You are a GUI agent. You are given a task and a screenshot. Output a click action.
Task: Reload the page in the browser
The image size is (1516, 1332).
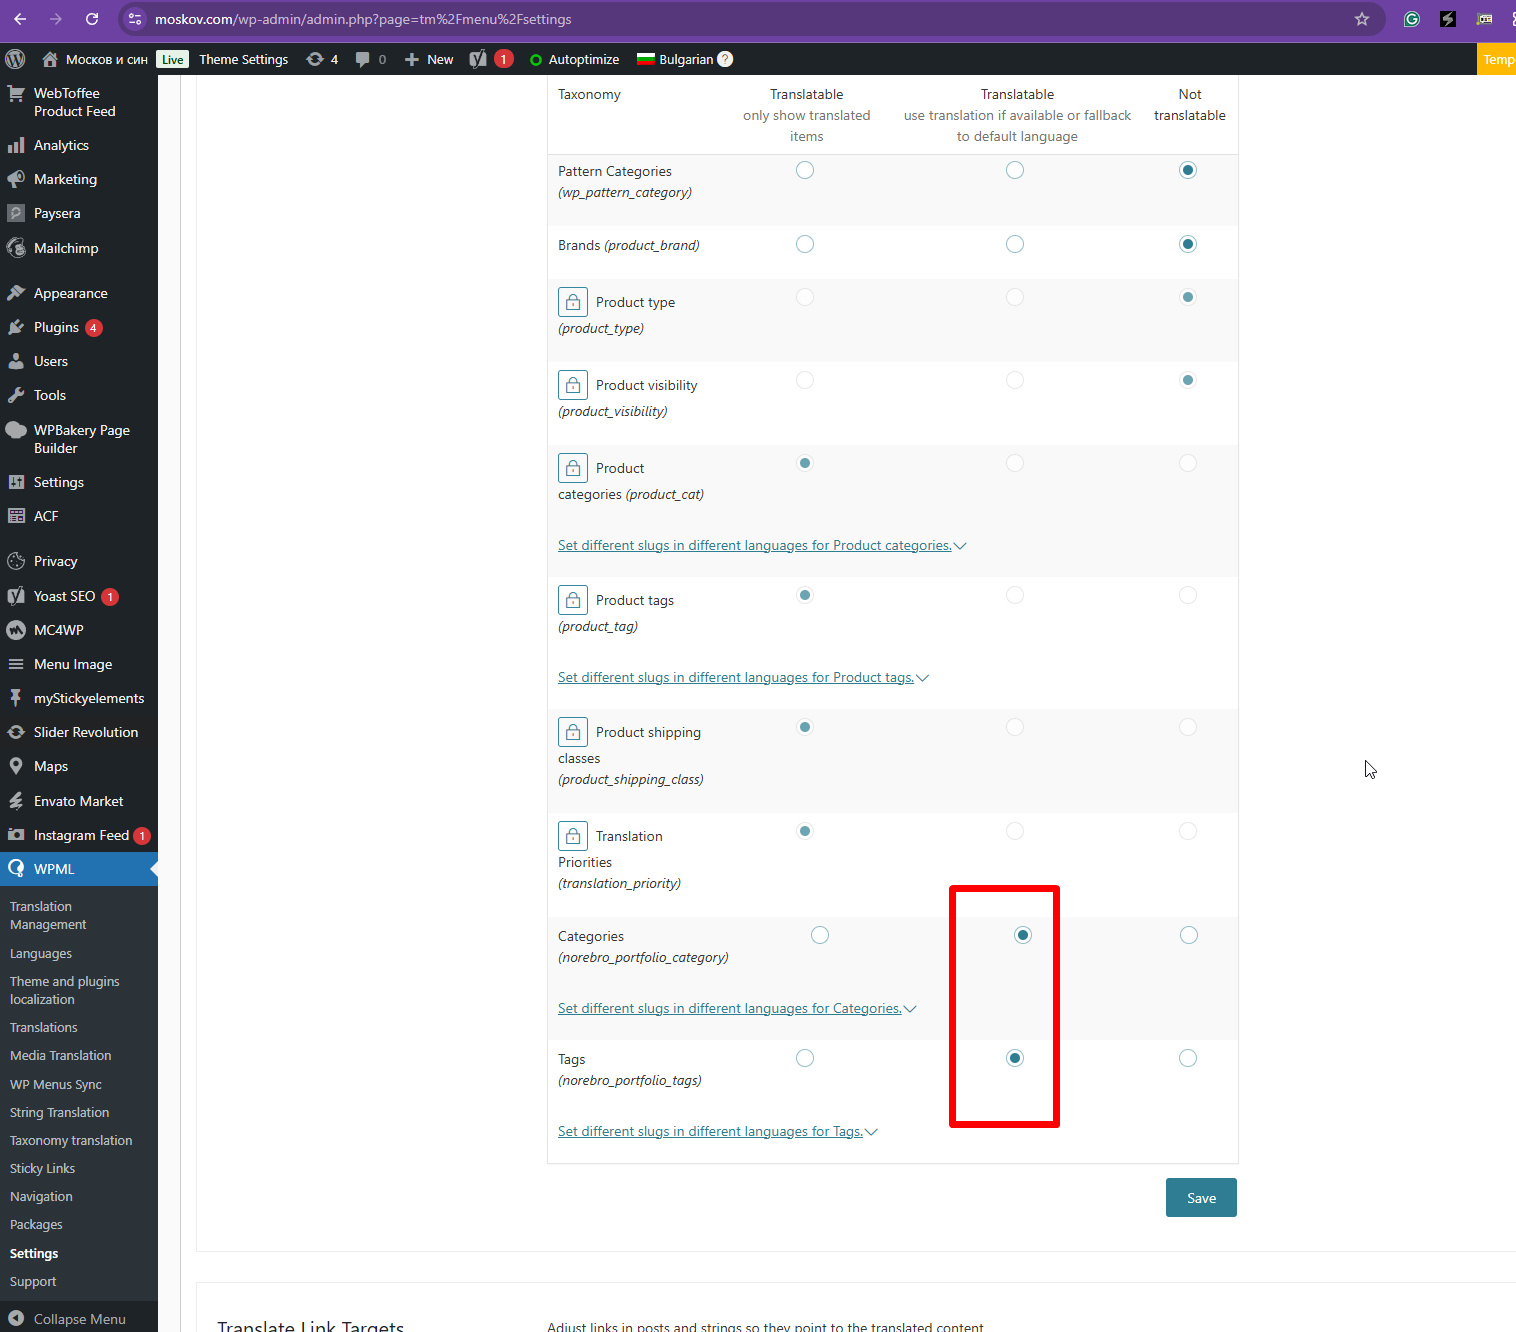[x=92, y=19]
